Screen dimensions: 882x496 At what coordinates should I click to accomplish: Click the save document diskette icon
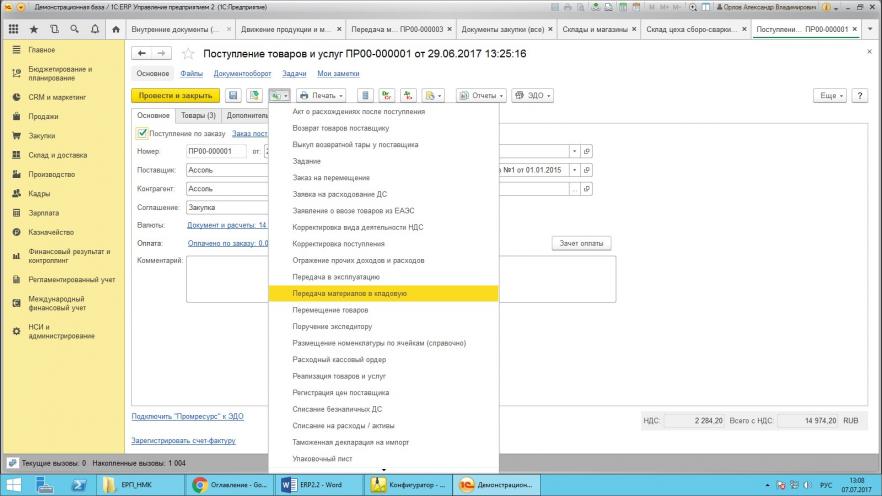[233, 95]
